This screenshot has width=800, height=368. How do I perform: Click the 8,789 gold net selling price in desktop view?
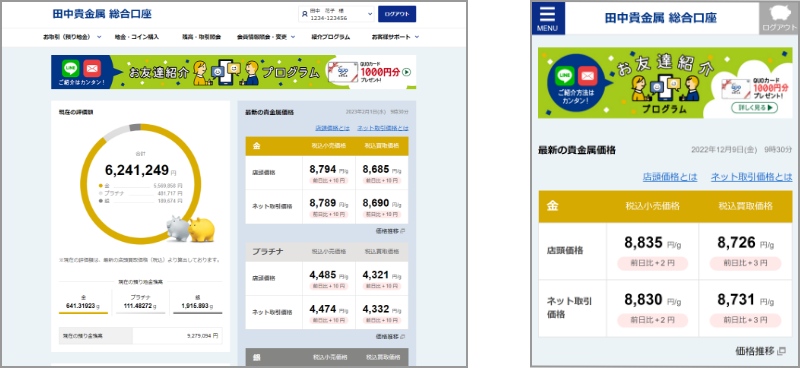tap(323, 203)
